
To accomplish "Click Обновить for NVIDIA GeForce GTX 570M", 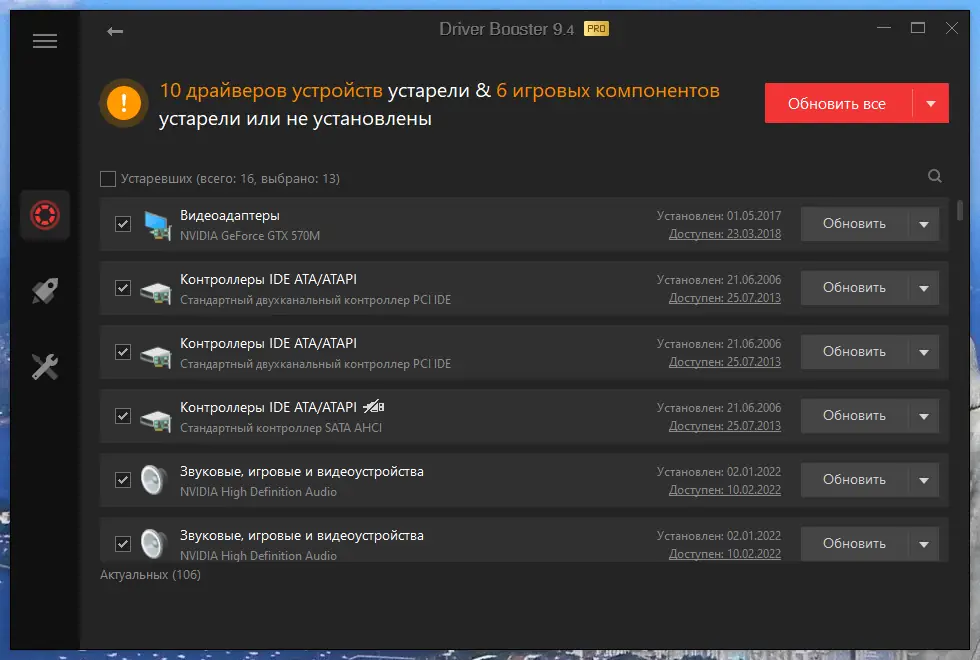I will [854, 224].
